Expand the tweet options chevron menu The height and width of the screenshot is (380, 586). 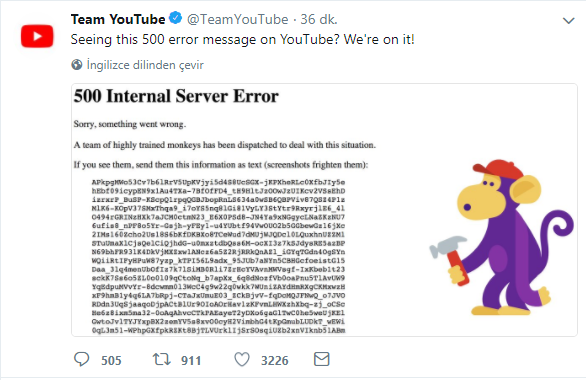click(x=568, y=21)
